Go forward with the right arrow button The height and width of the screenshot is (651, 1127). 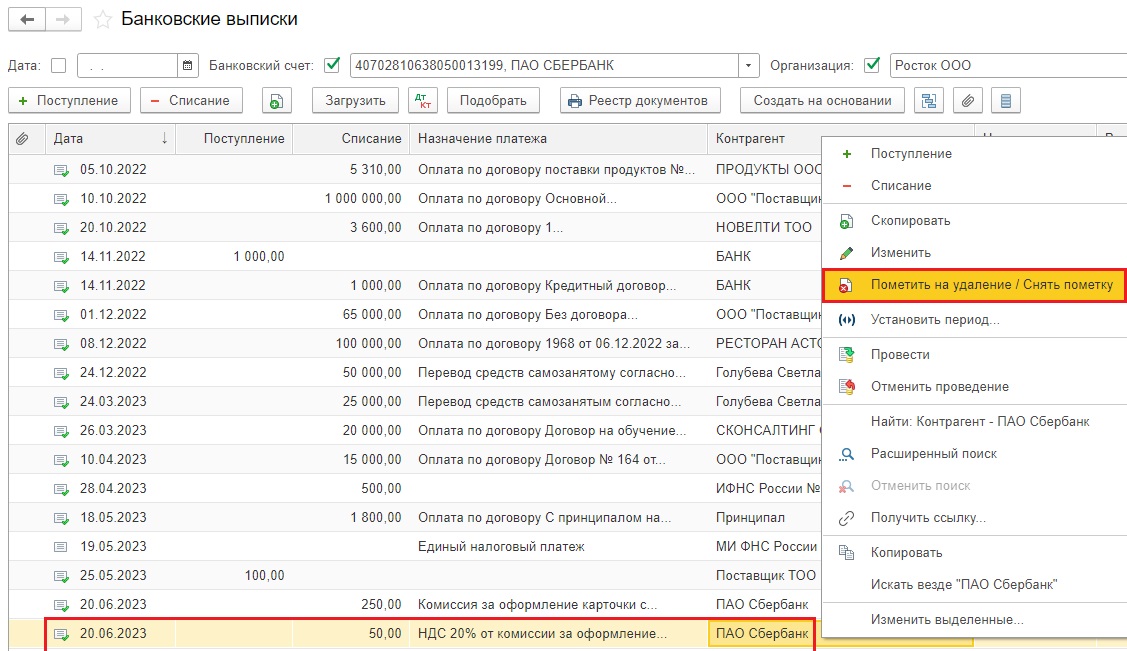pos(63,19)
